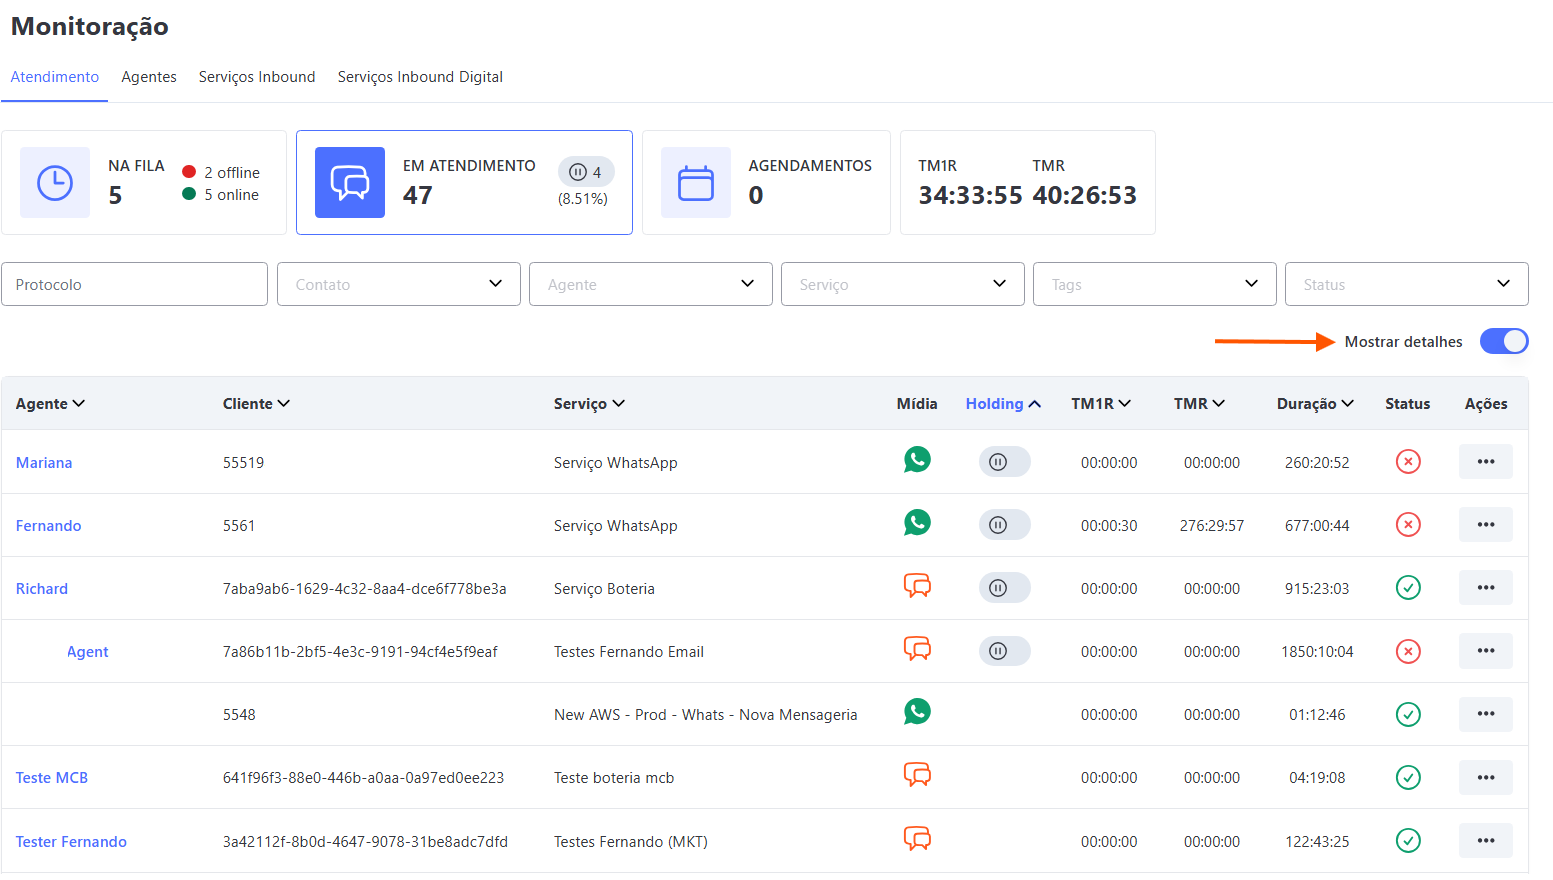This screenshot has height=880, width=1553.
Task: Open the Contato filter dropdown
Action: tap(398, 284)
